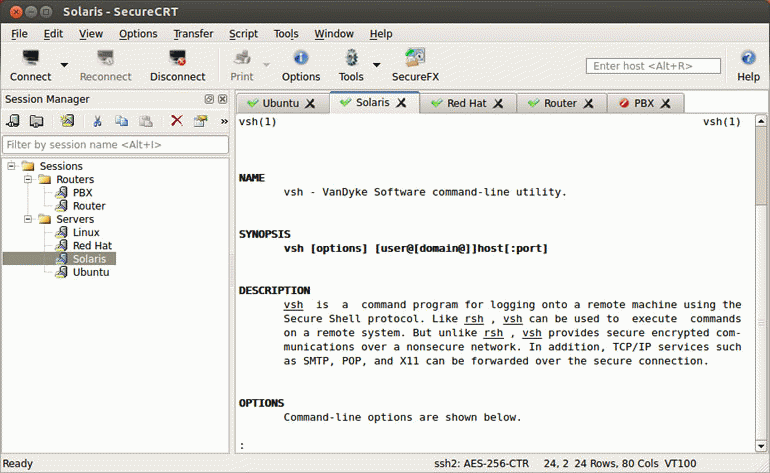Click Session Manager connect-in-tab folder icon
Image resolution: width=770 pixels, height=473 pixels.
36,121
